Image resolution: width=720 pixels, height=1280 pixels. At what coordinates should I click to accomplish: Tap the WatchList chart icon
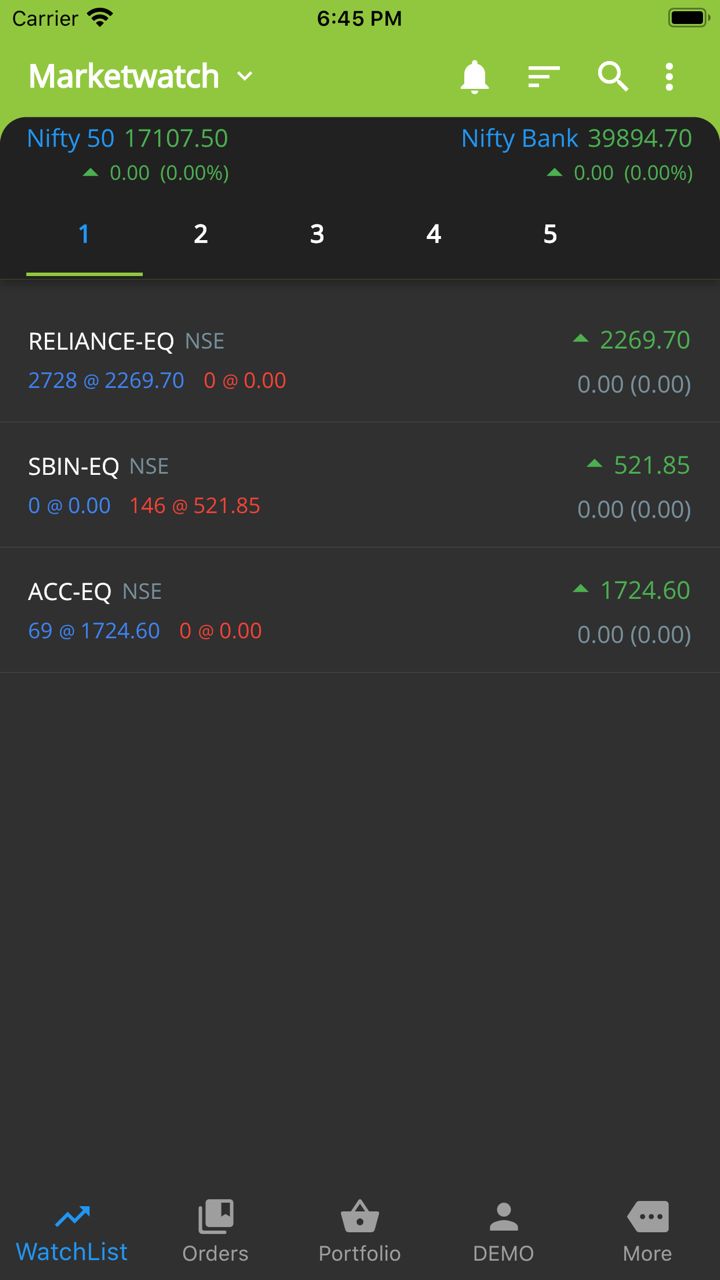[x=72, y=1217]
